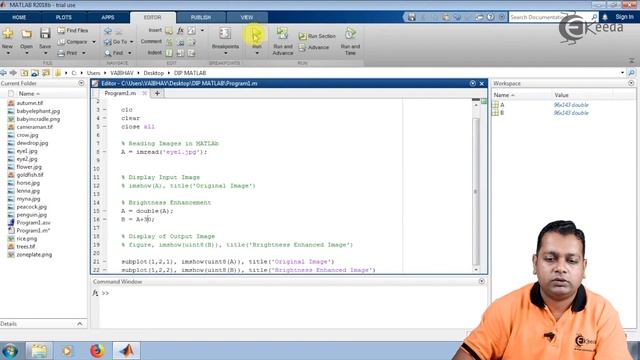Click Desktop in the folder path
Screen dimensions: 640x360
coord(153,73)
